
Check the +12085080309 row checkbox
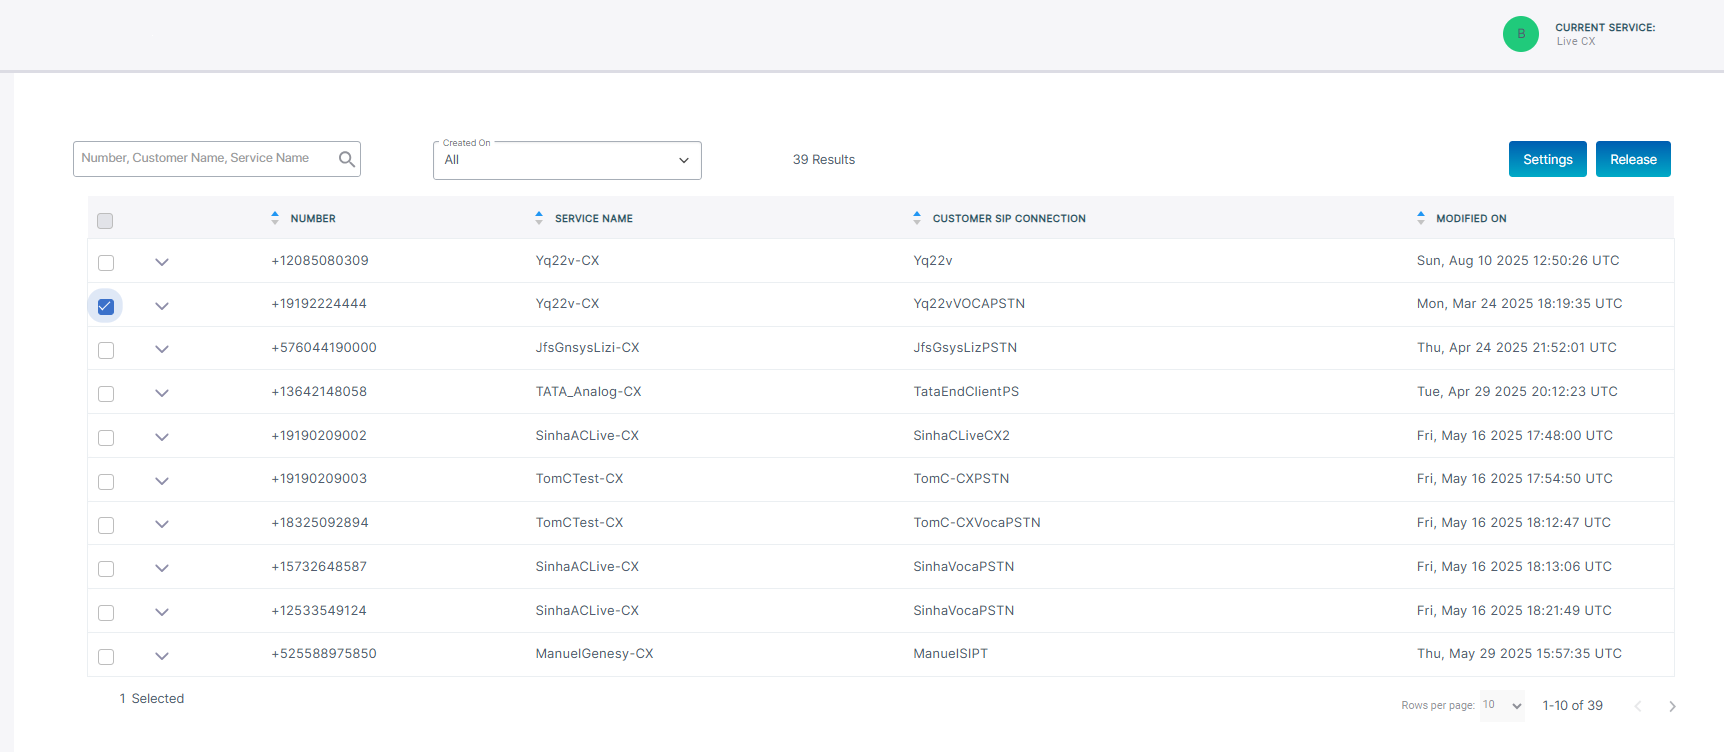106,263
